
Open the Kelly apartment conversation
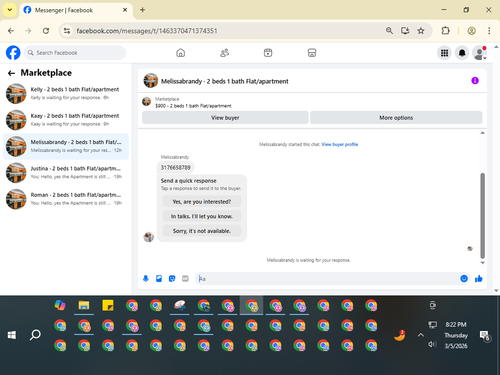click(x=66, y=93)
